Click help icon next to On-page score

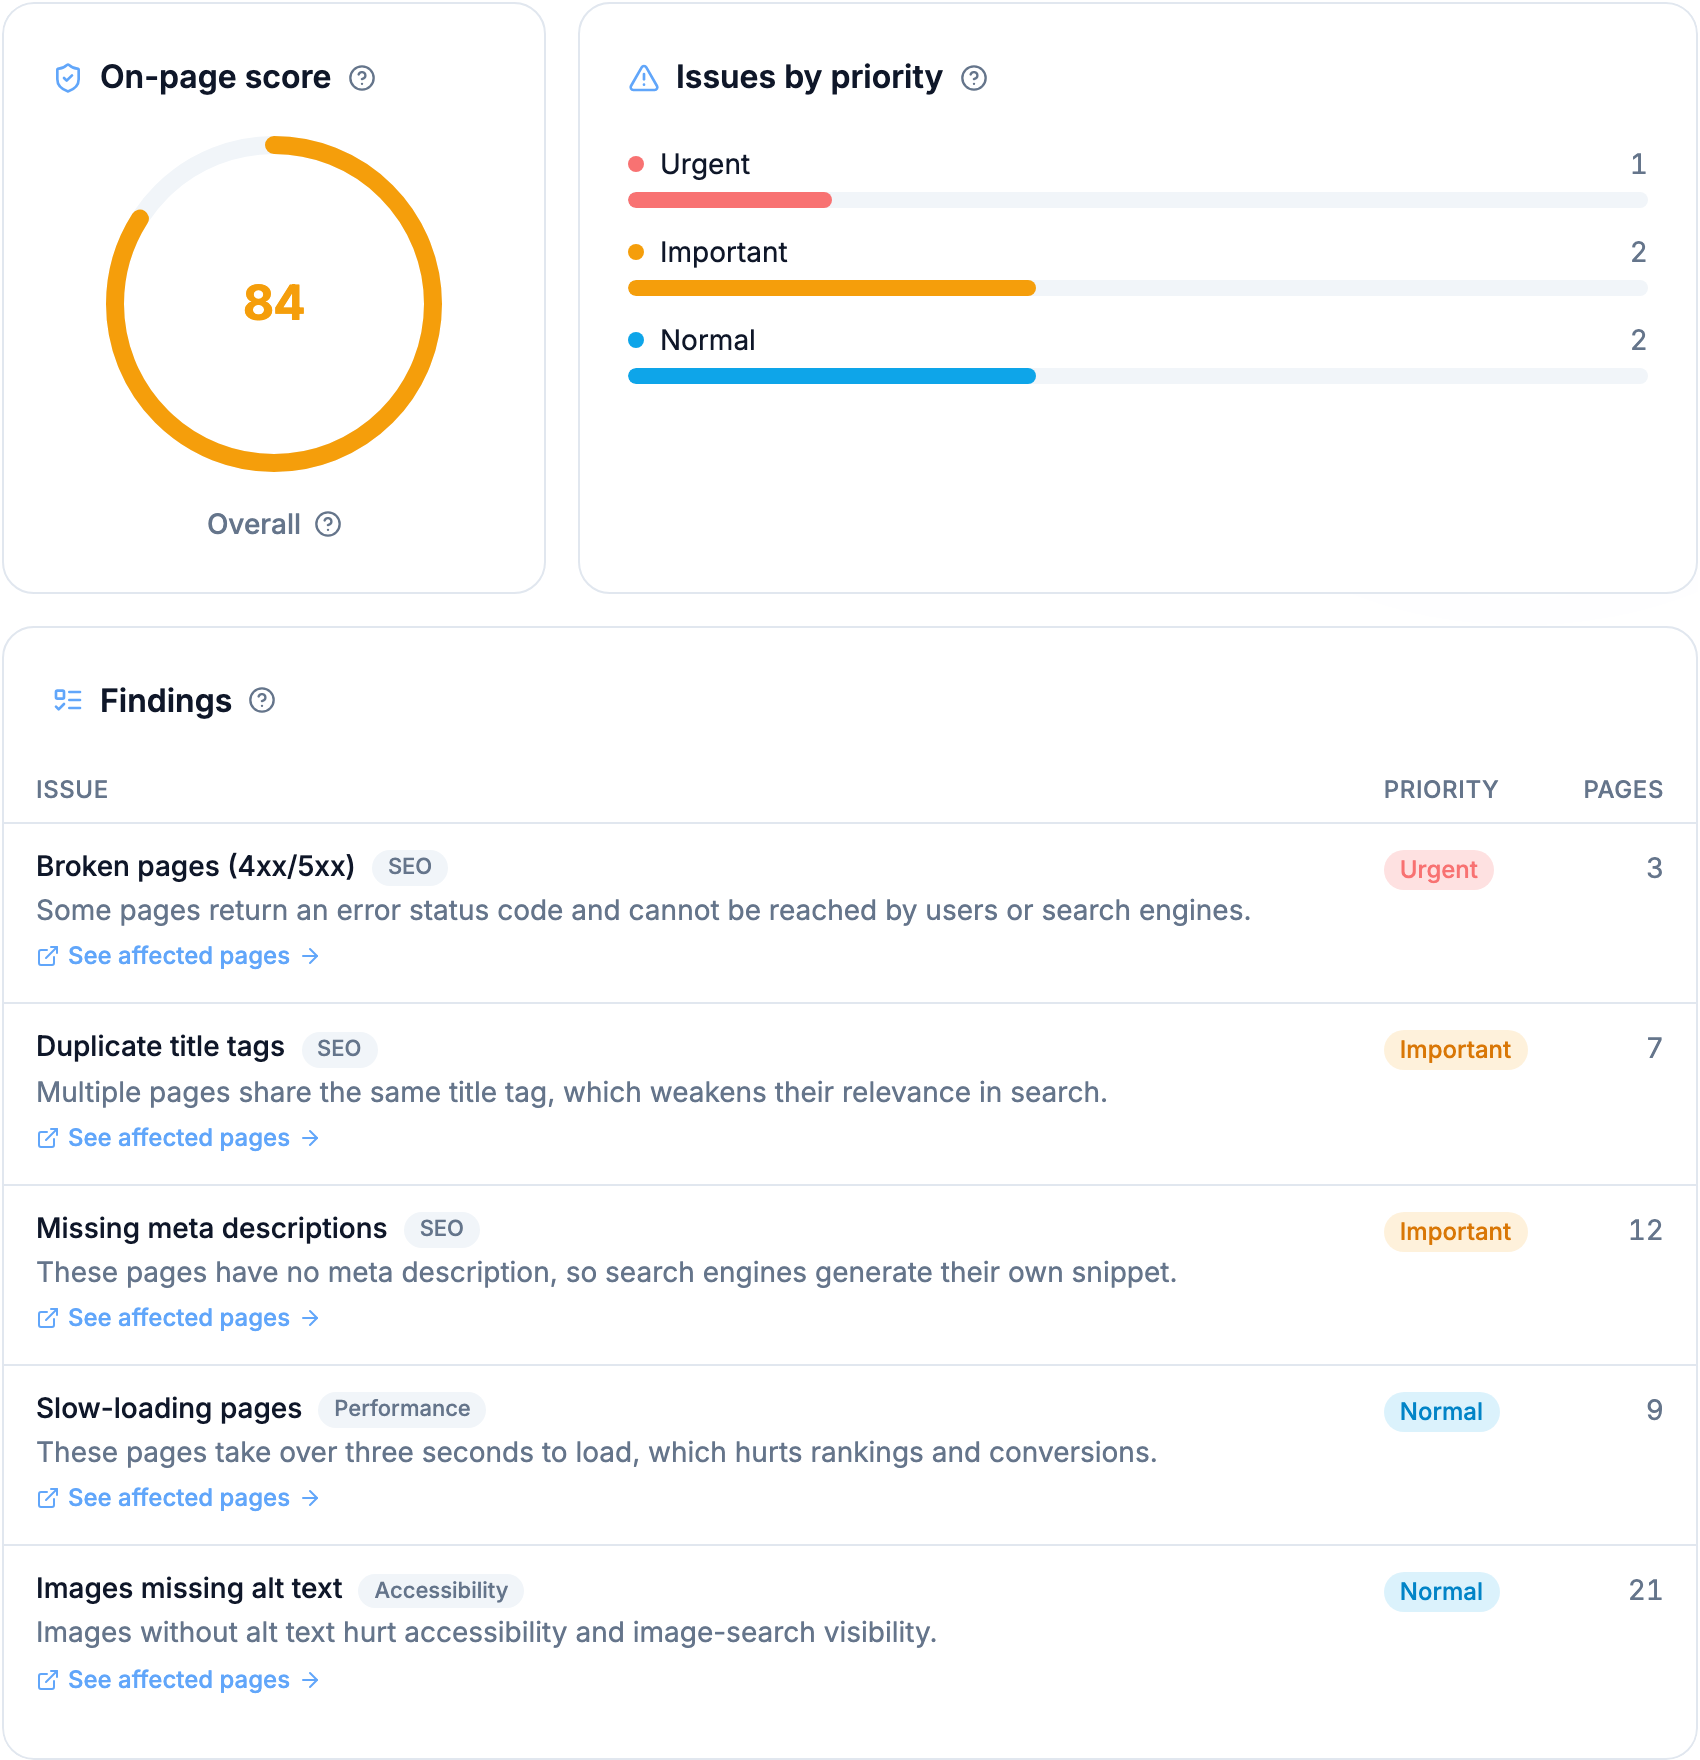[x=362, y=78]
